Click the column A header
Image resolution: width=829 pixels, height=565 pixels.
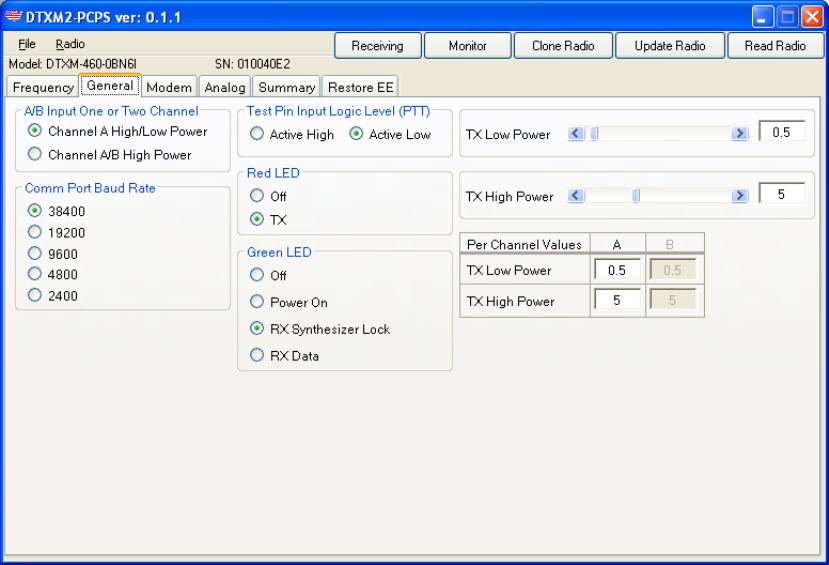(x=618, y=244)
